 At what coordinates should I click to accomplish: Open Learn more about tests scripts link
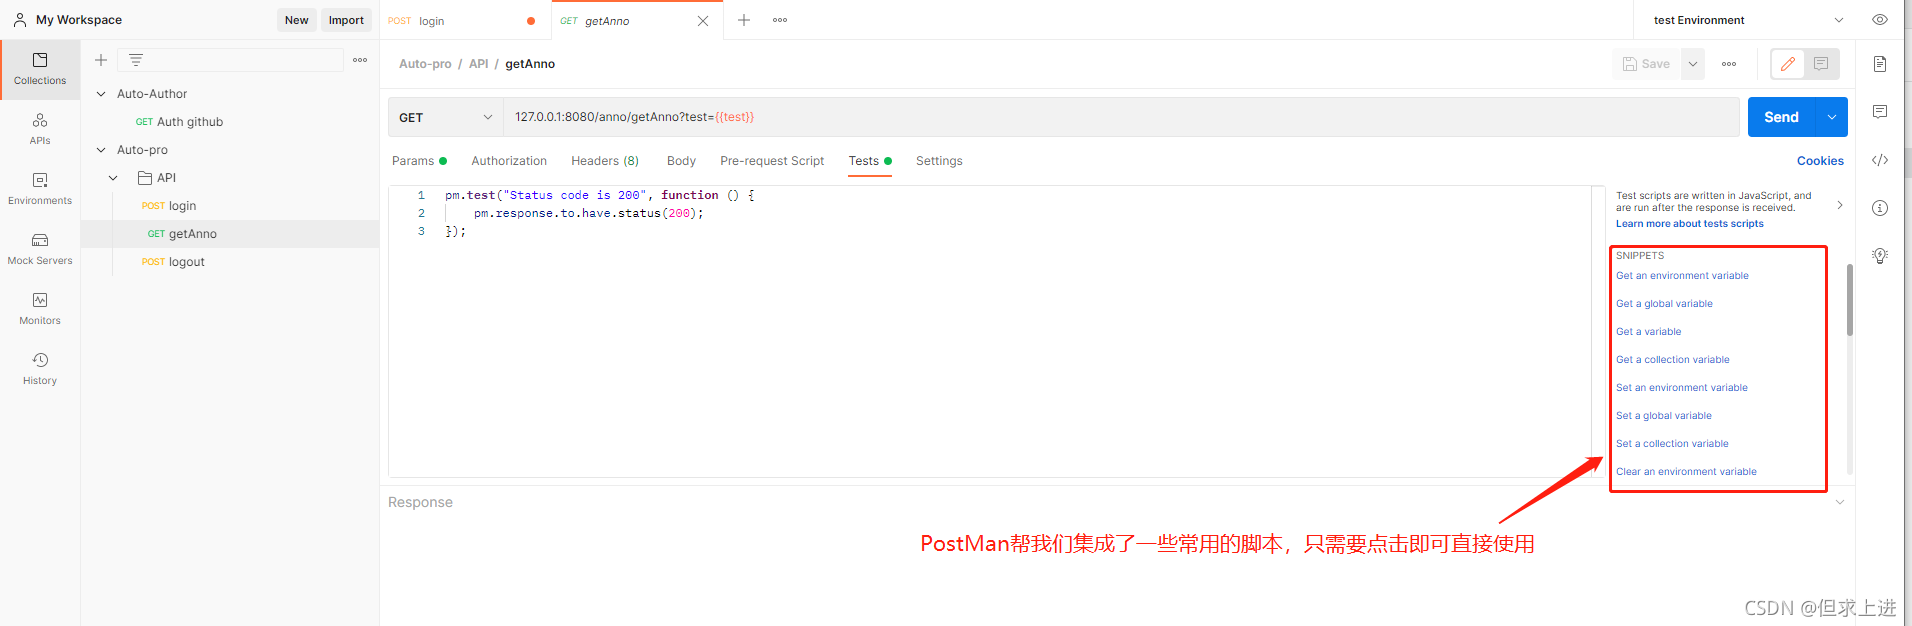1690,224
